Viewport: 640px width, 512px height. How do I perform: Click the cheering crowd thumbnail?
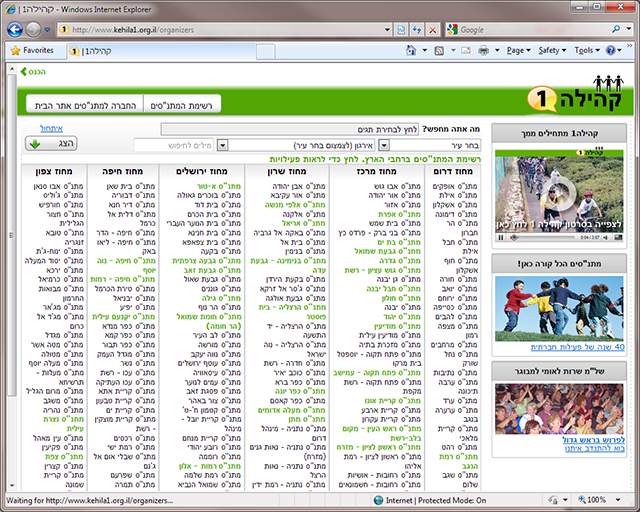559,408
